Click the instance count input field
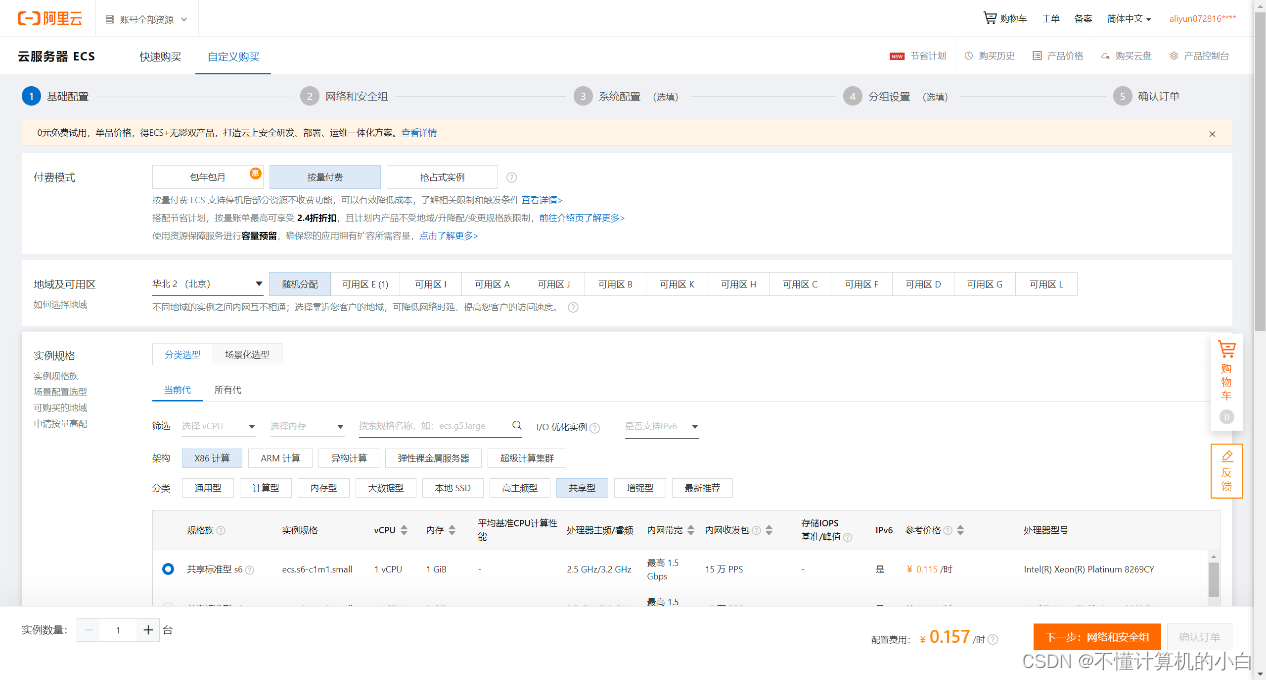Viewport: 1266px width, 680px height. pyautogui.click(x=118, y=630)
